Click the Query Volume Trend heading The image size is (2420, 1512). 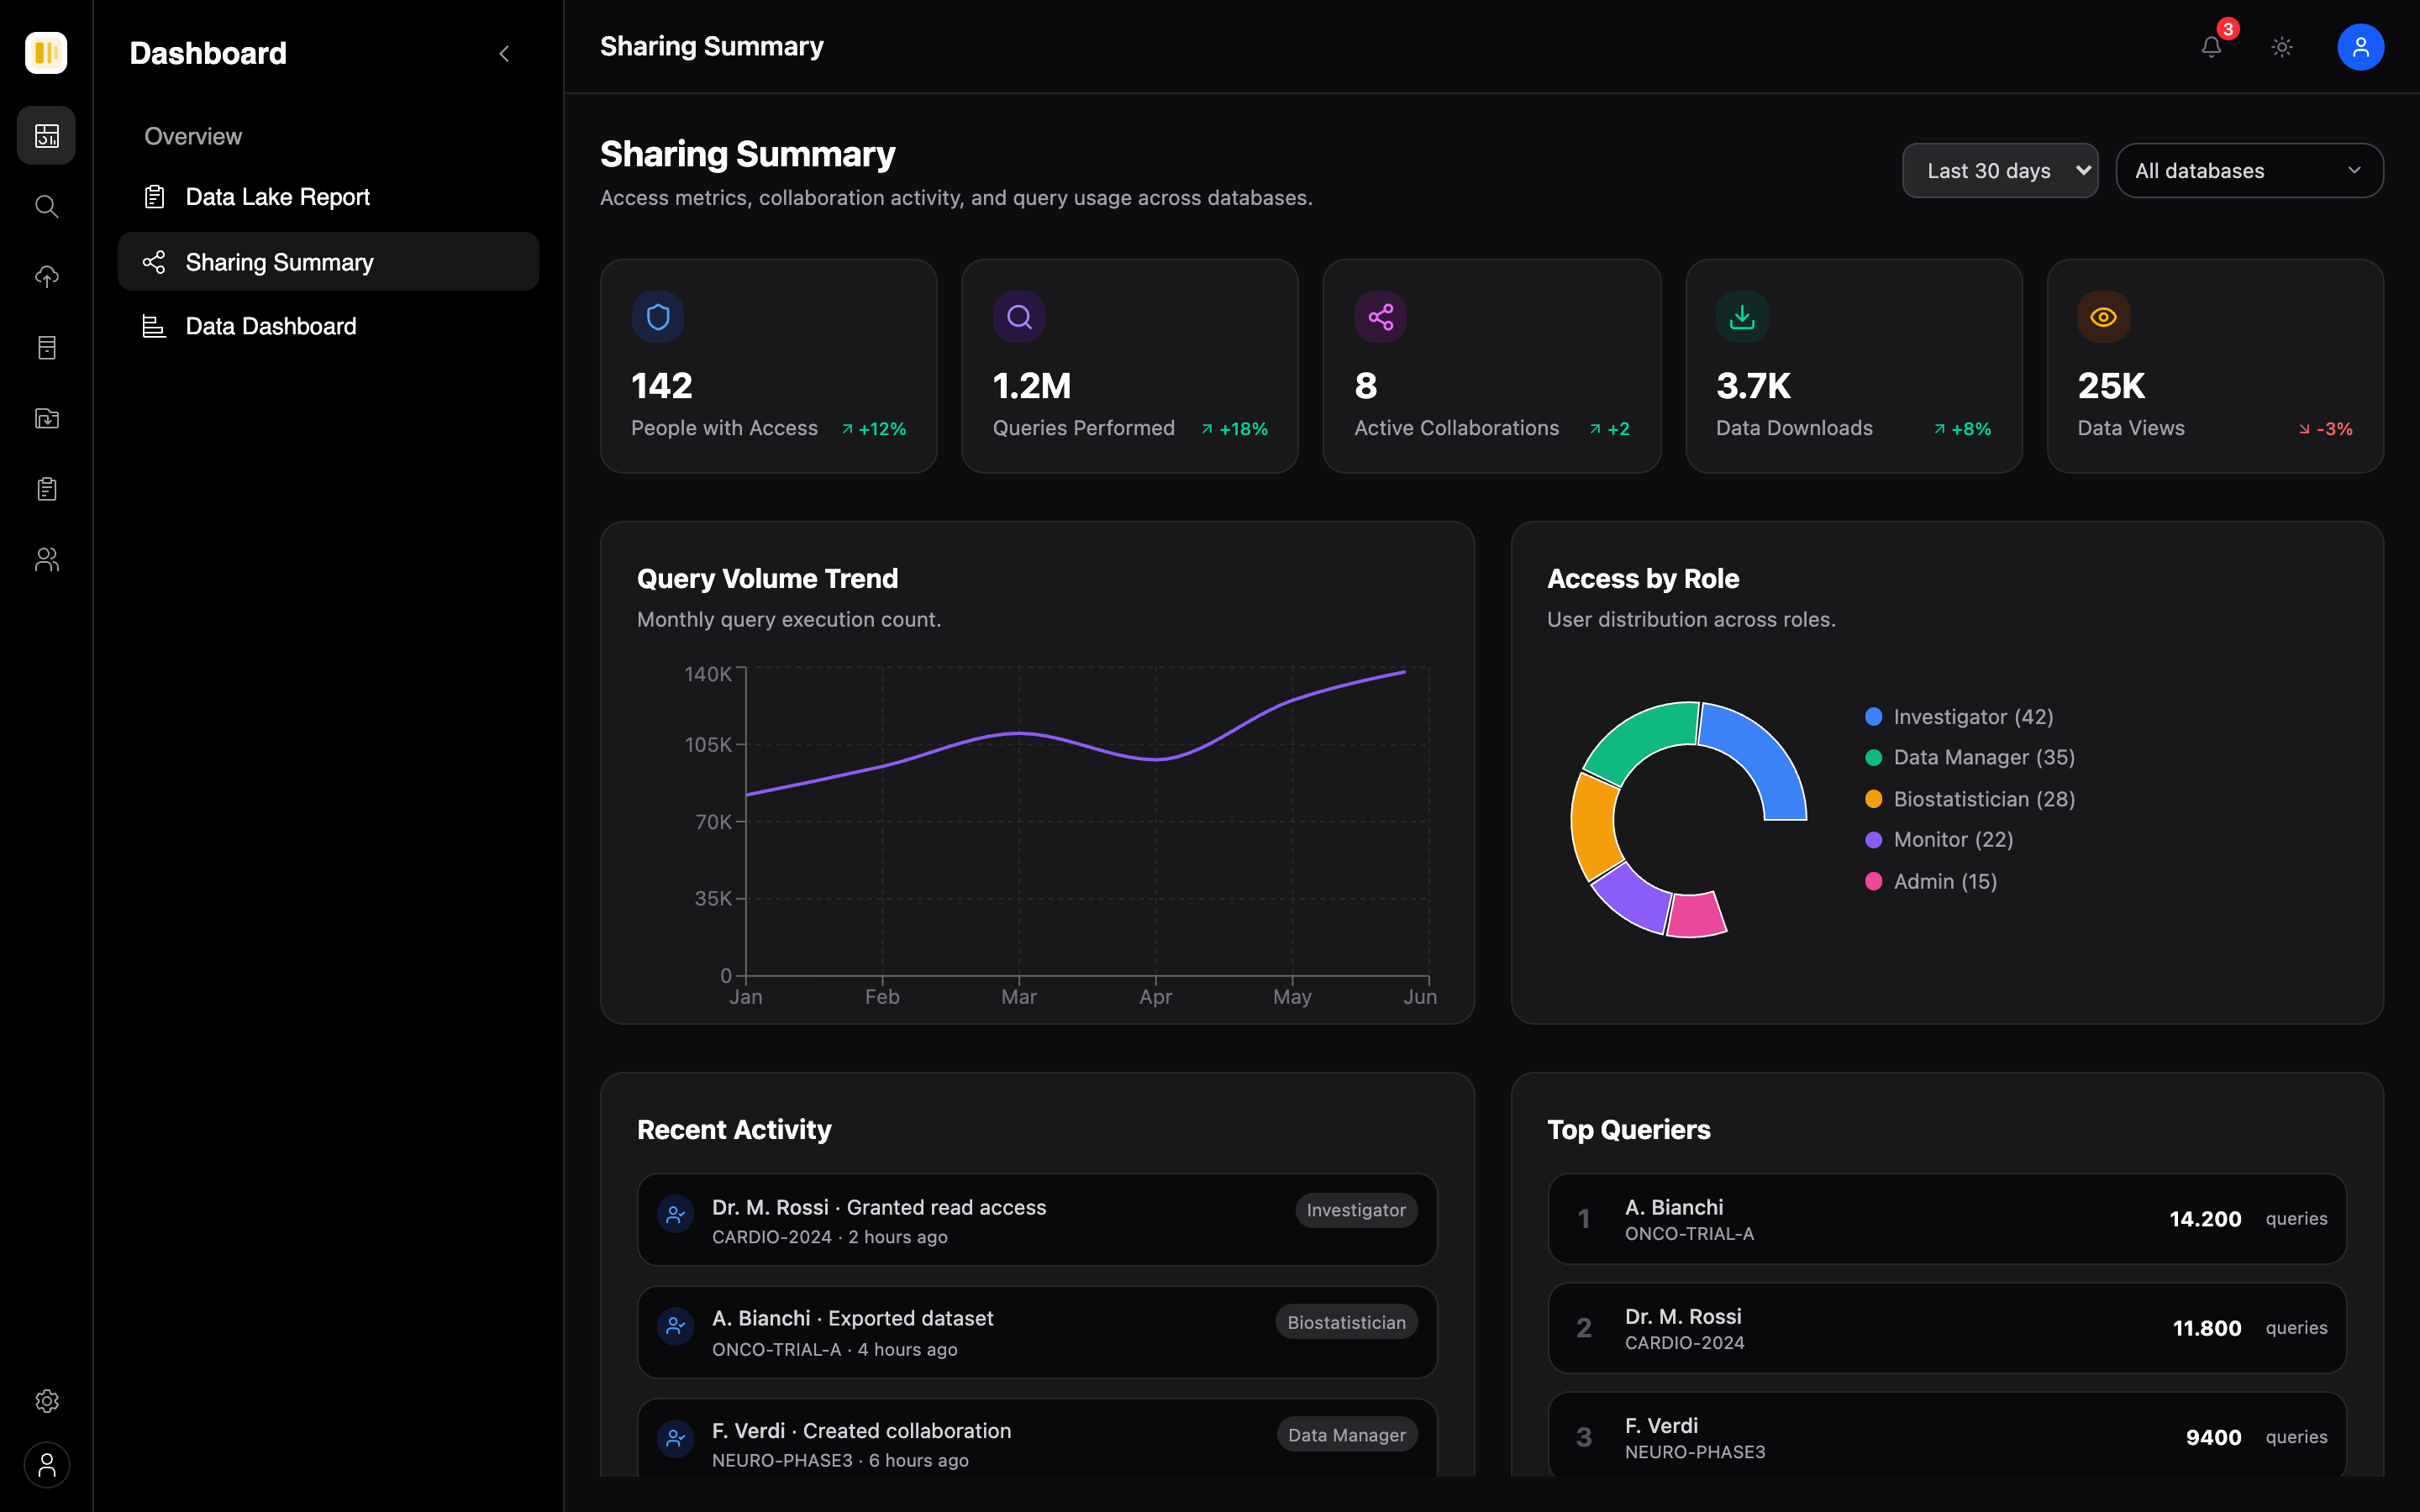[x=767, y=579]
